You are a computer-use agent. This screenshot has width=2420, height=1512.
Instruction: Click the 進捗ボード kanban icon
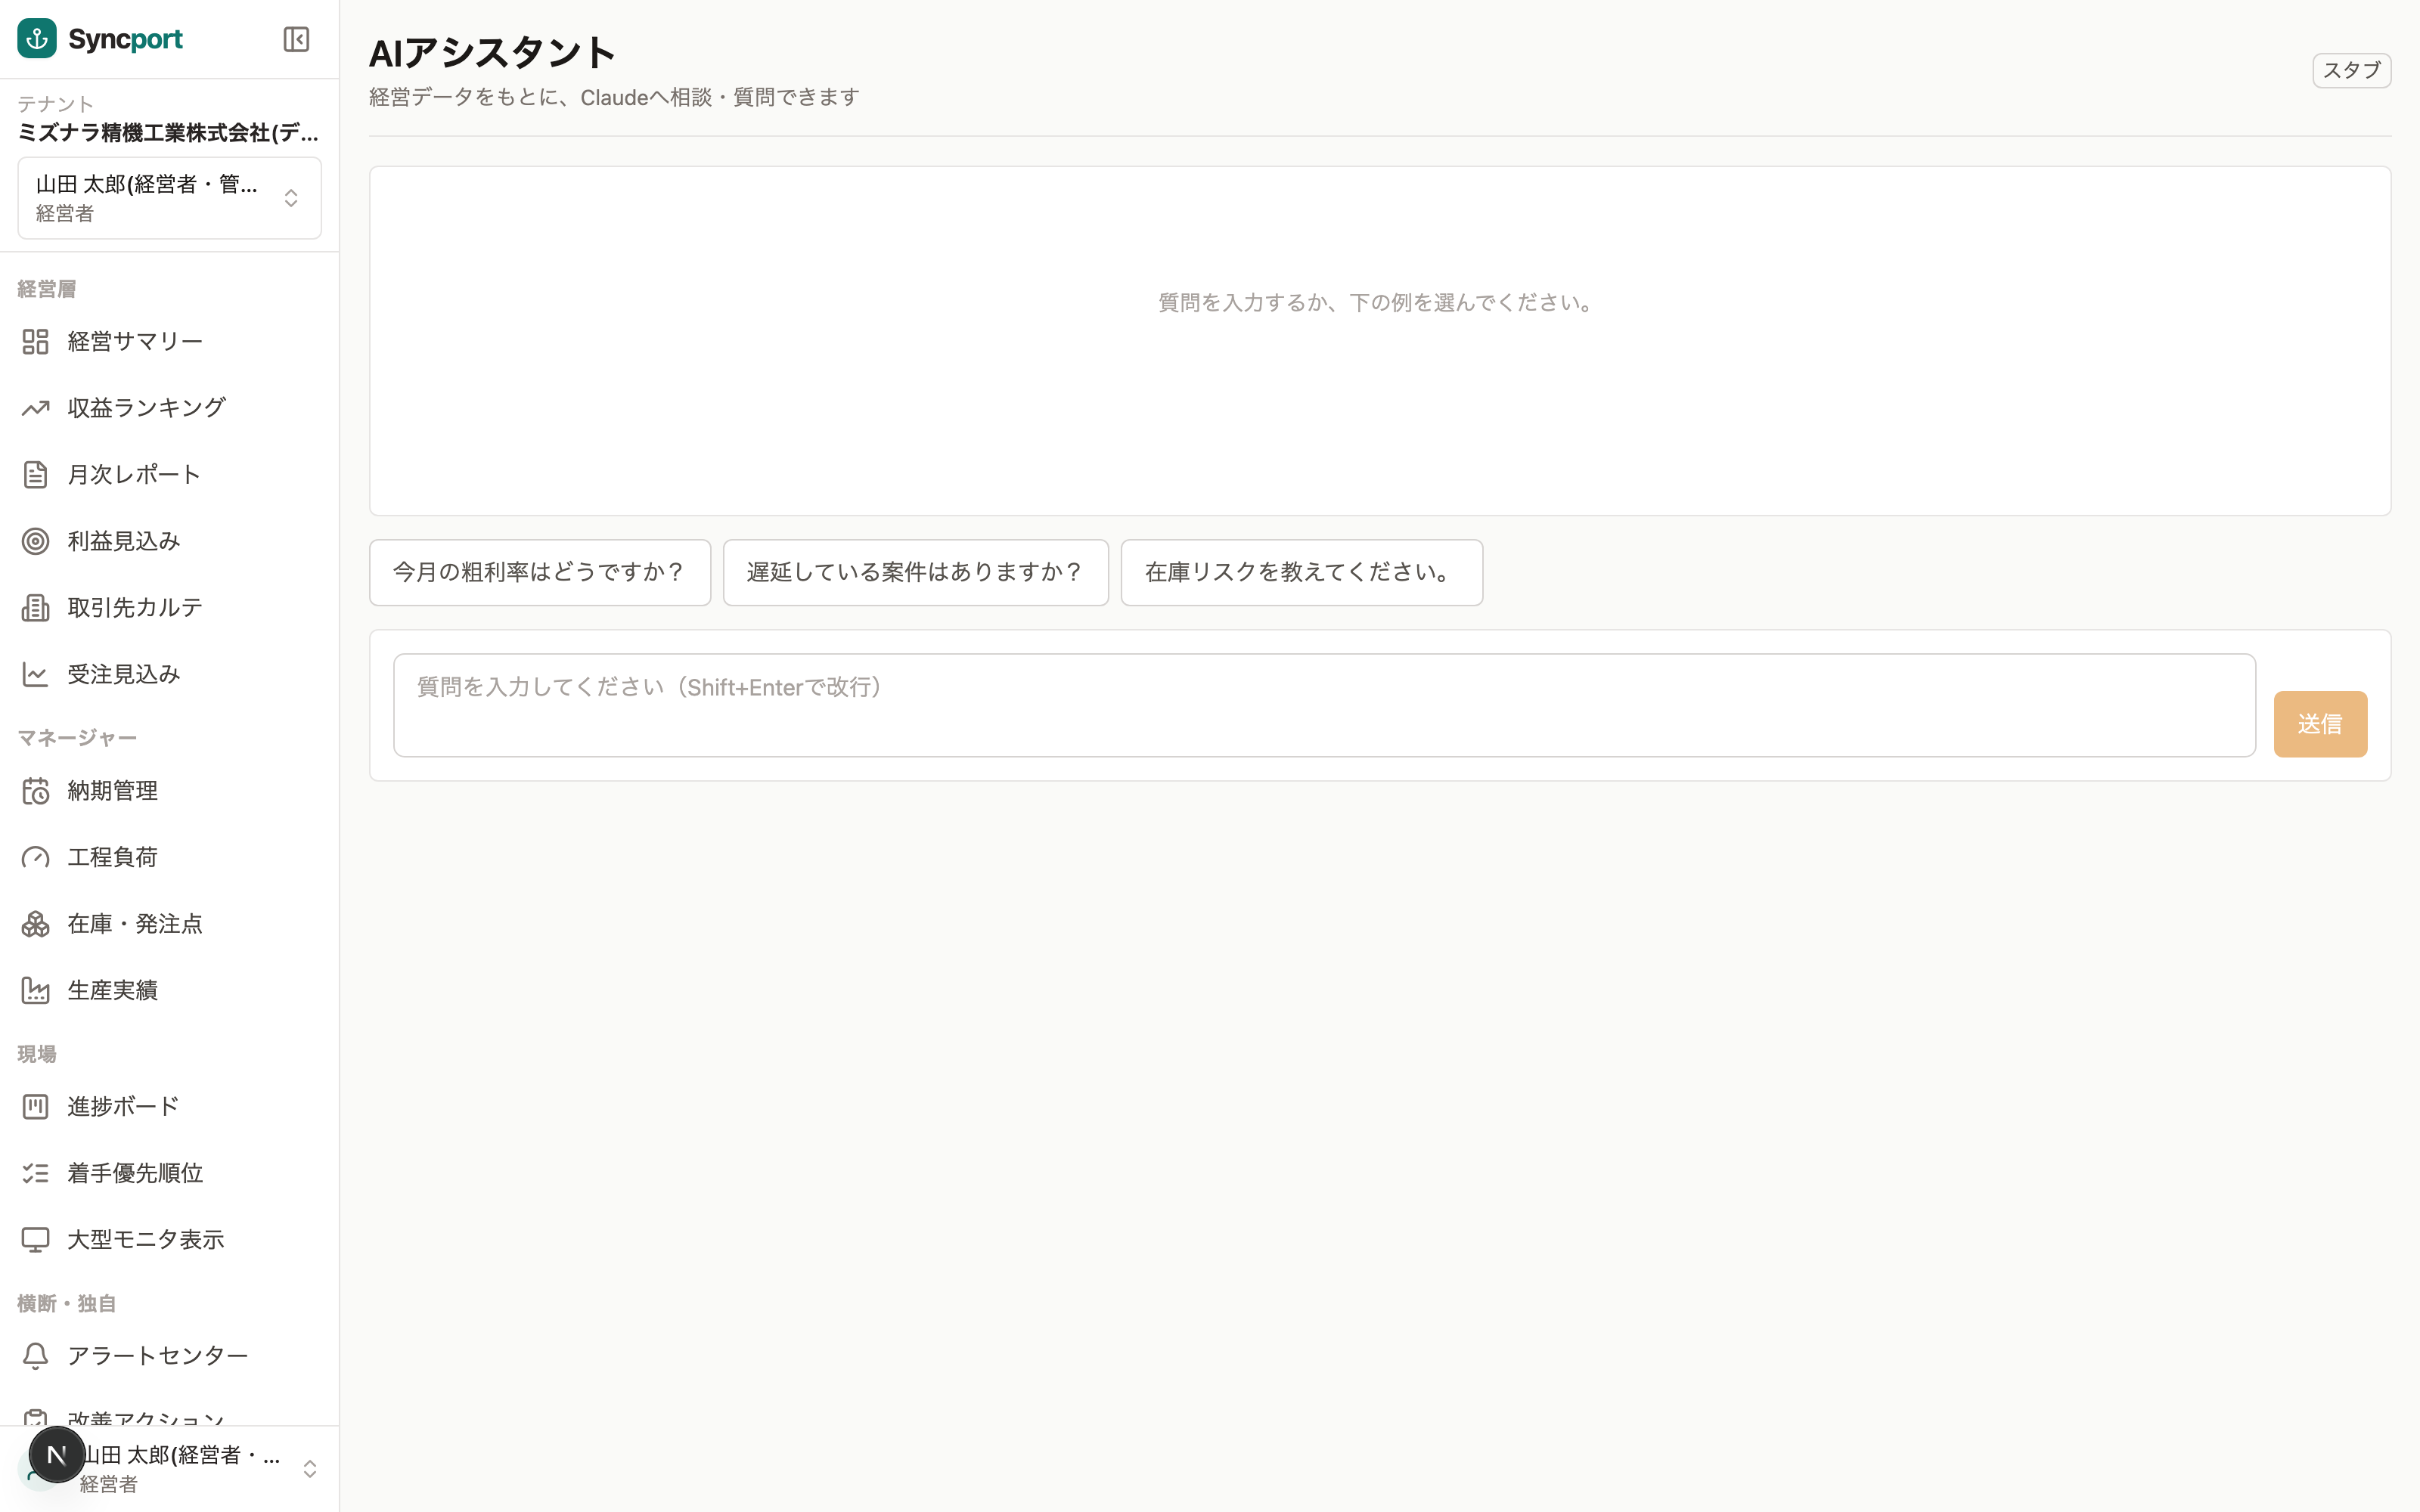(35, 1107)
